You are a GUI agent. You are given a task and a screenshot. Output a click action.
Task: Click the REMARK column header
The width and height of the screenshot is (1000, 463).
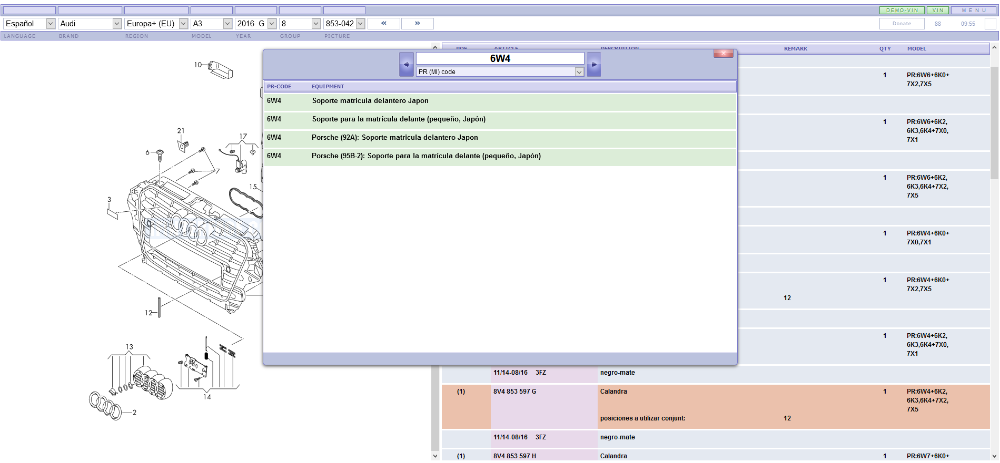point(795,49)
